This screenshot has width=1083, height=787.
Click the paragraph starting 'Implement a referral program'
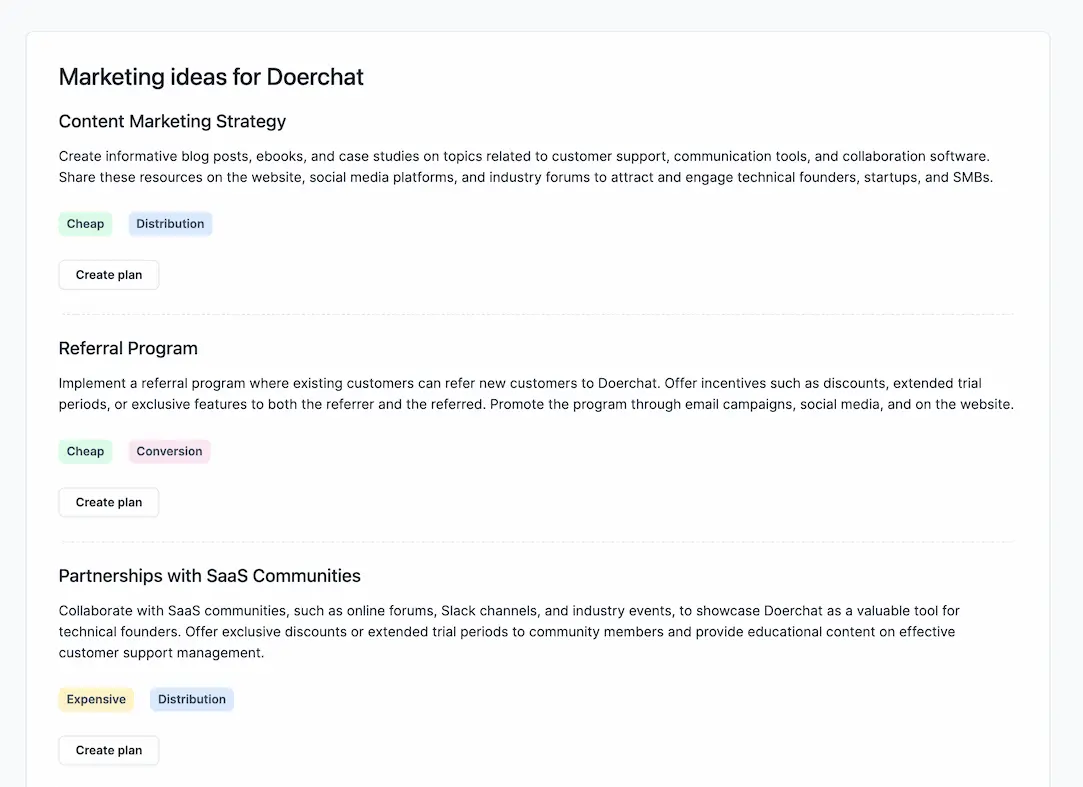point(536,394)
